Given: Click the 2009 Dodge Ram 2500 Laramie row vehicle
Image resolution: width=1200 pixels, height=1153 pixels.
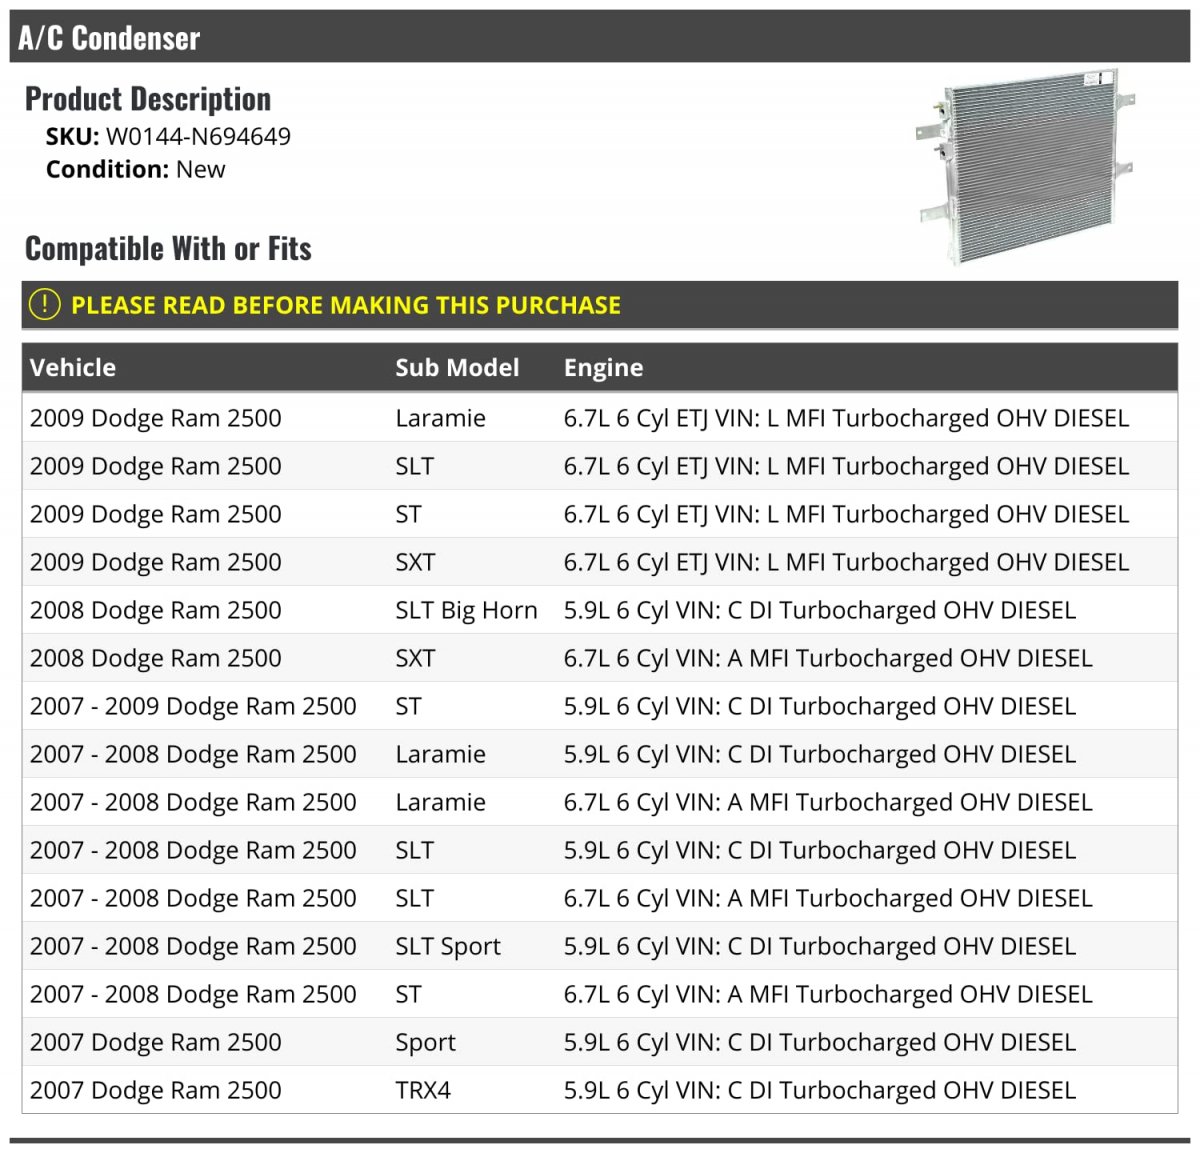Looking at the screenshot, I should [x=156, y=418].
